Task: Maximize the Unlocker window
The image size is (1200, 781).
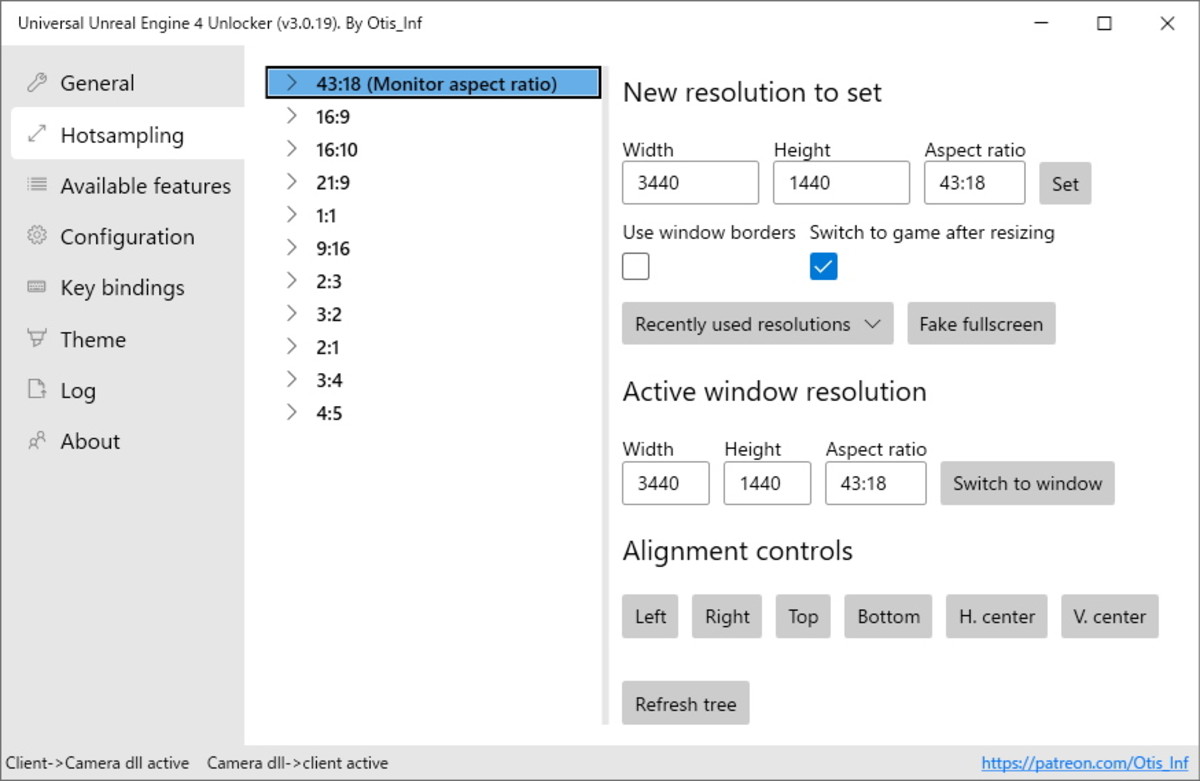Action: pyautogui.click(x=1104, y=23)
